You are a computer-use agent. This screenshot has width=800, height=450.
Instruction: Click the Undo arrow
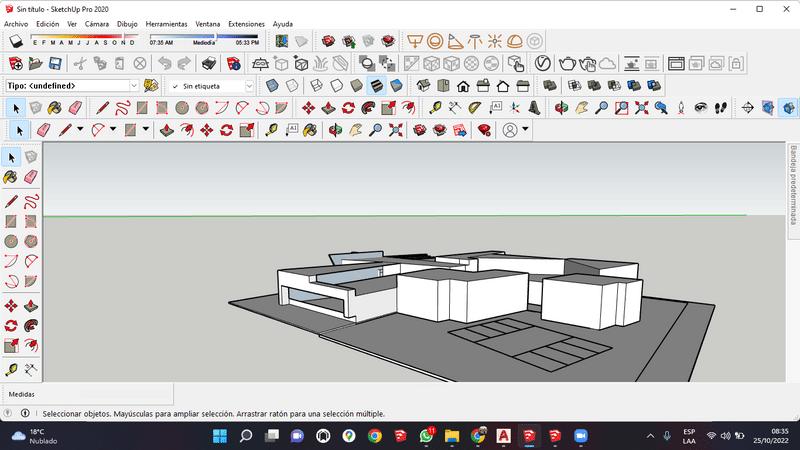pyautogui.click(x=164, y=64)
